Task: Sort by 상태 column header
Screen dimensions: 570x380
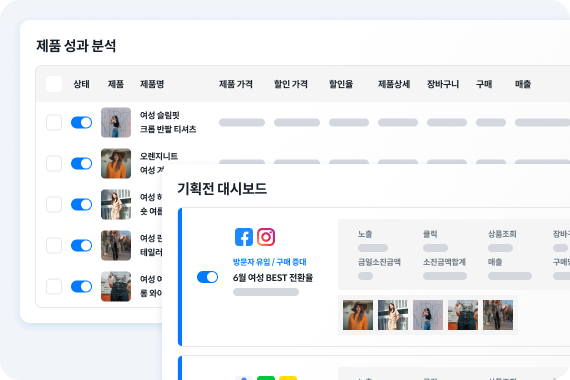Action: coord(81,84)
